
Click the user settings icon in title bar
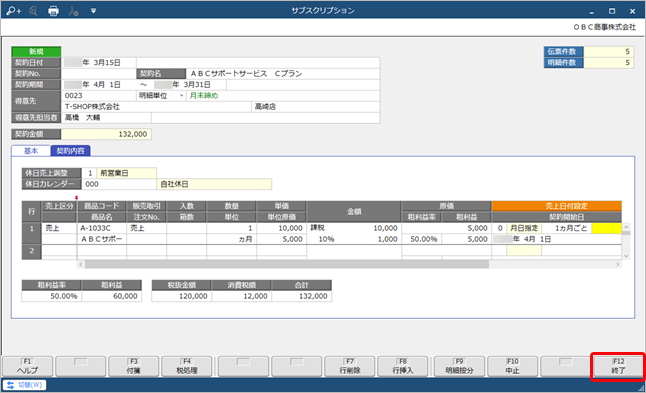[73, 11]
